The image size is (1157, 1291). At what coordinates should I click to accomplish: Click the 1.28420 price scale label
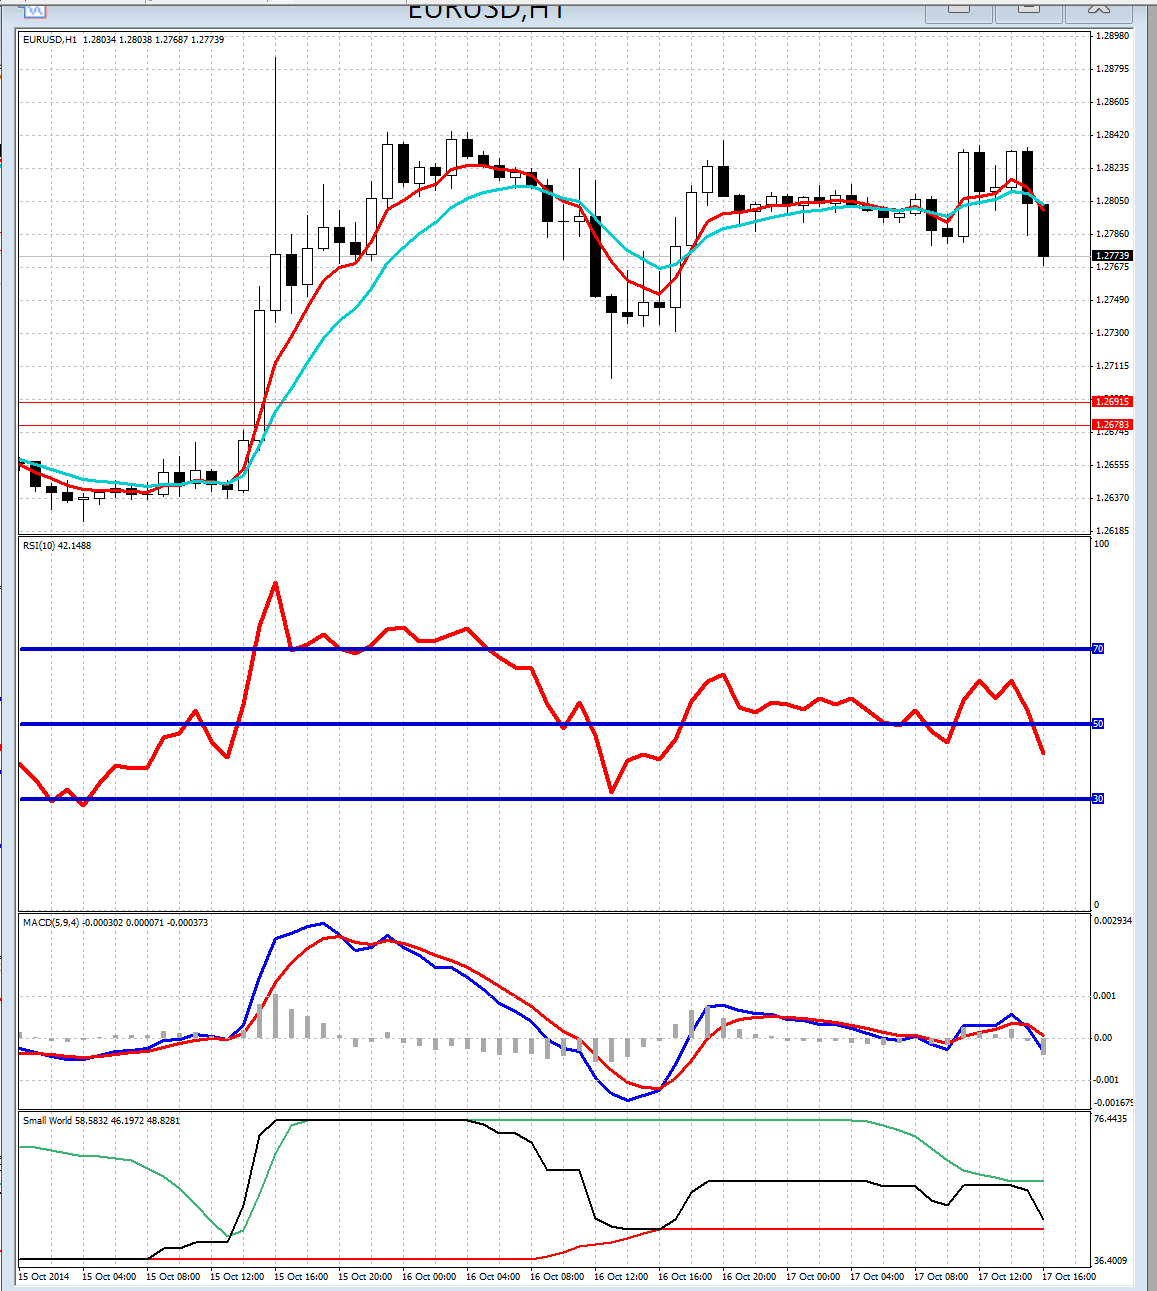pyautogui.click(x=1112, y=135)
